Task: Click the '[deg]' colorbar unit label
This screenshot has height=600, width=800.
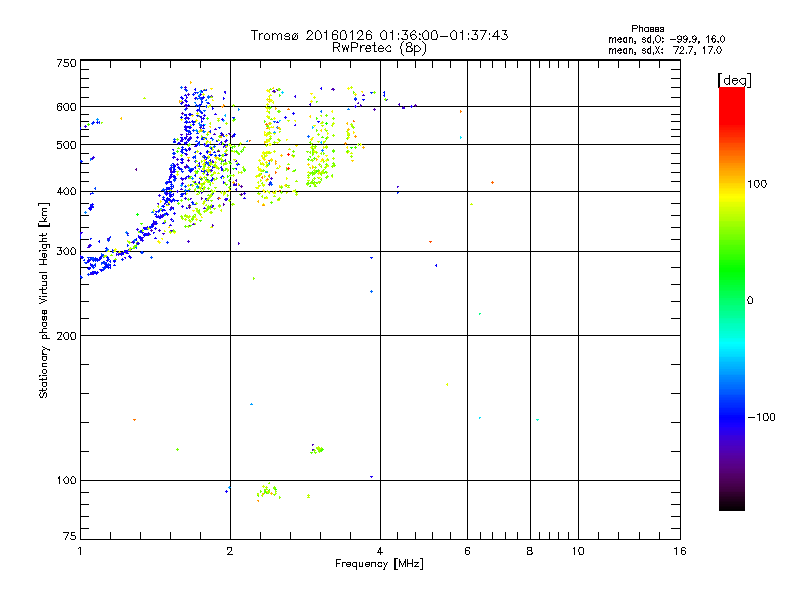Action: [734, 80]
